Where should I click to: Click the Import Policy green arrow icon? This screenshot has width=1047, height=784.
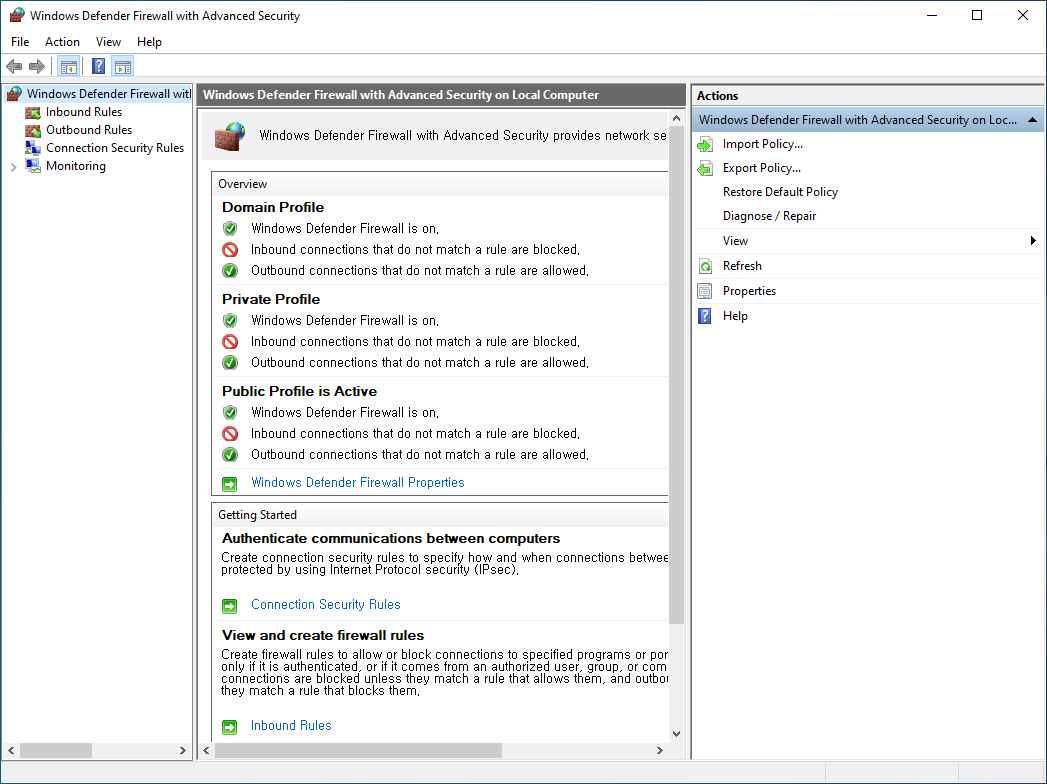click(x=705, y=144)
